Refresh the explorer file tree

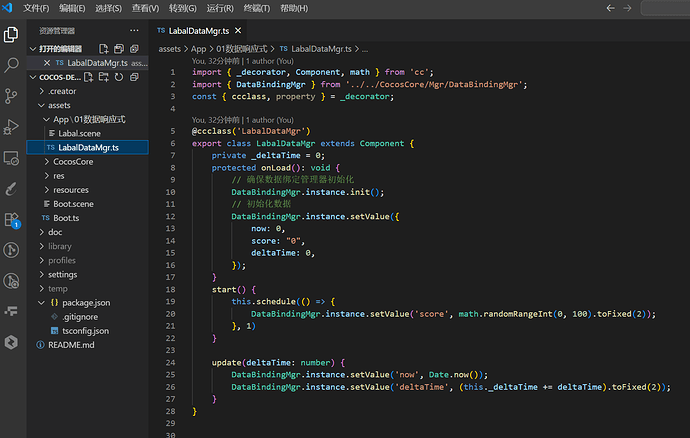(x=119, y=77)
